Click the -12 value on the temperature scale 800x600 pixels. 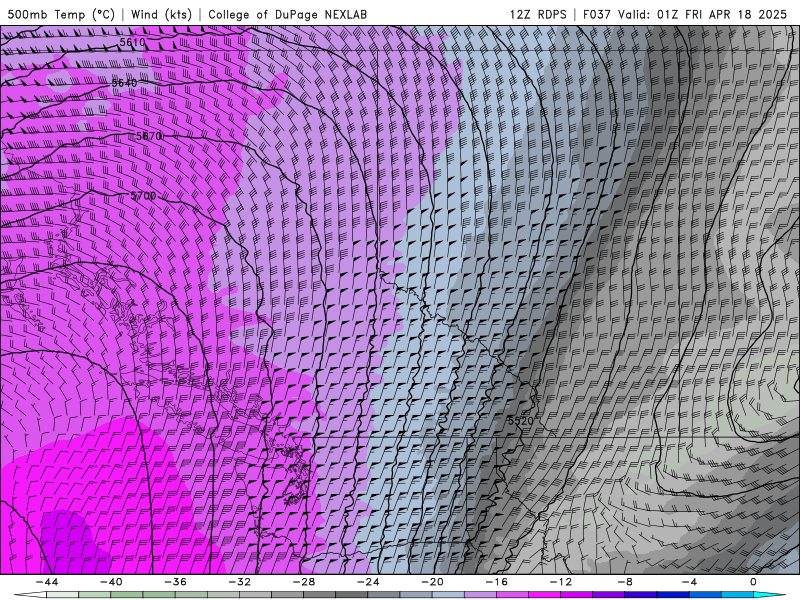point(561,582)
